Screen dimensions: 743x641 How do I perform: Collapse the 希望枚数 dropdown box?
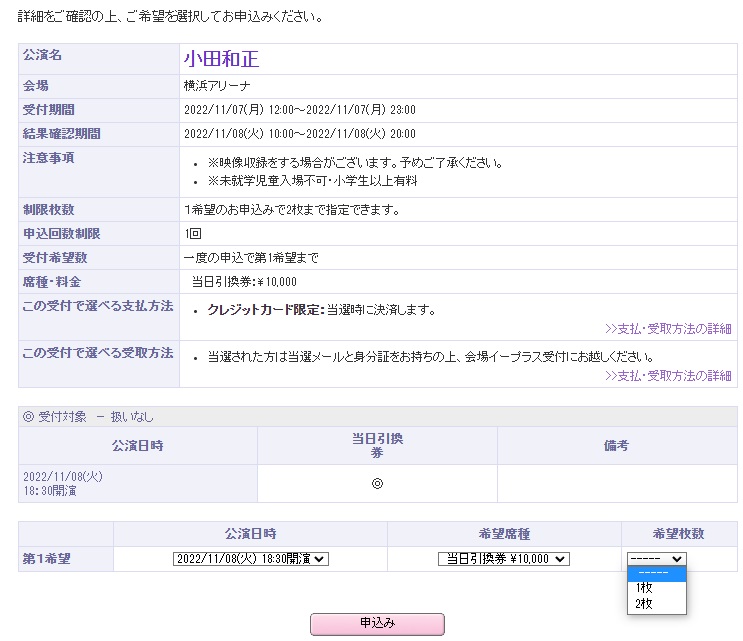(x=656, y=559)
